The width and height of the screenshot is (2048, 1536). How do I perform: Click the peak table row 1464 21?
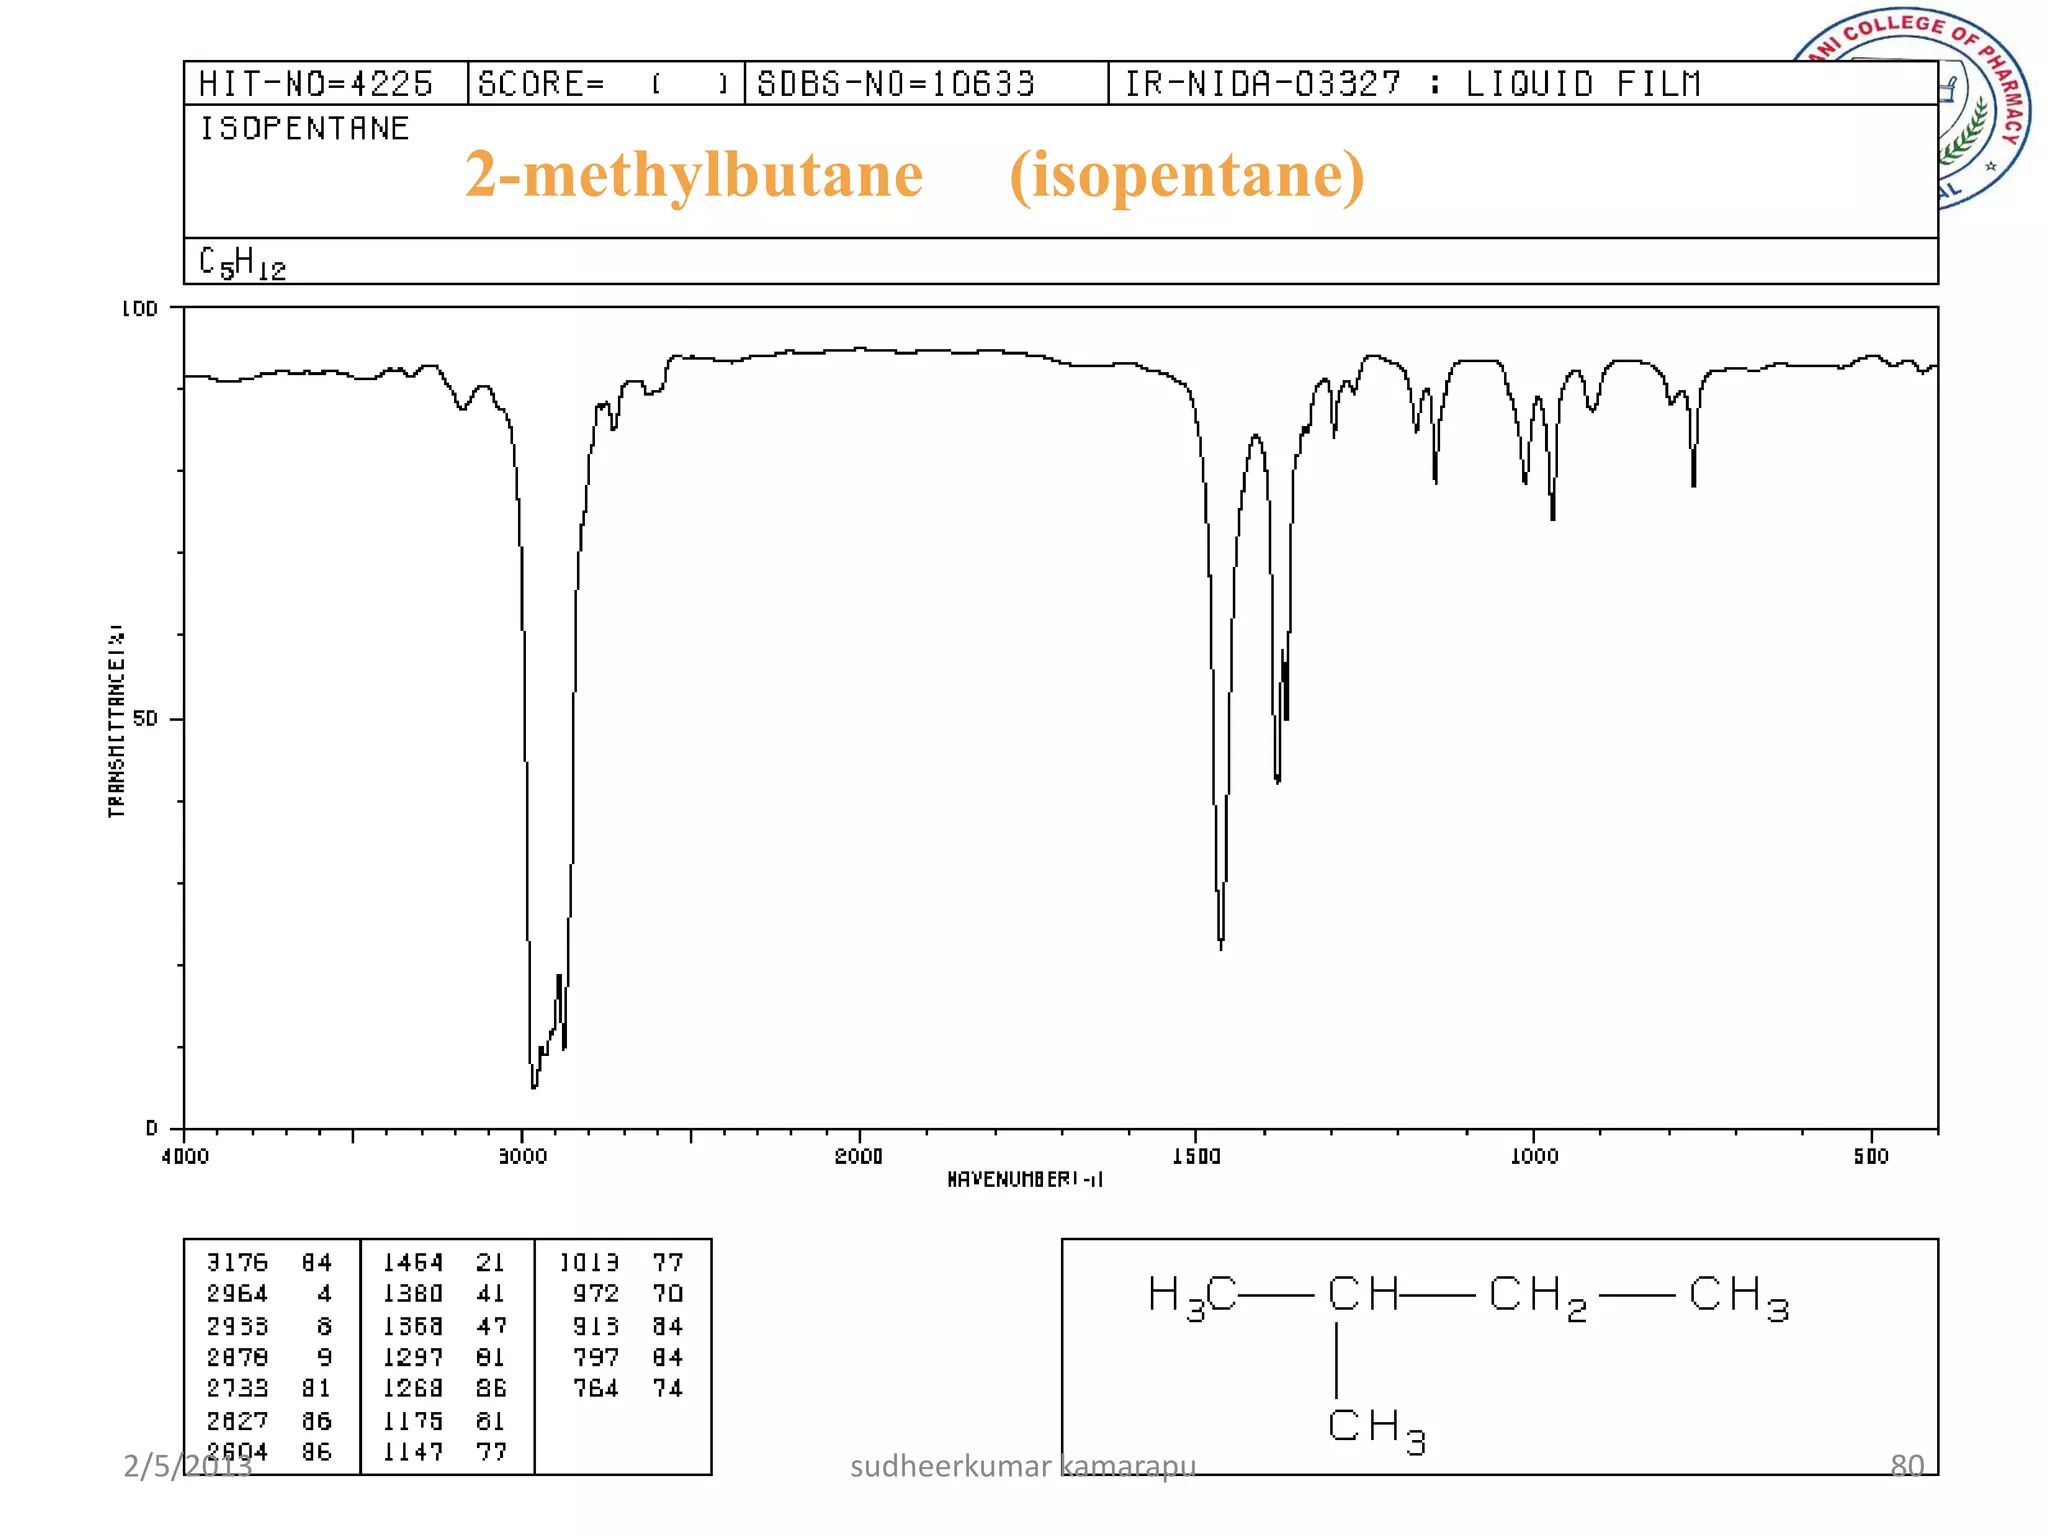[445, 1263]
